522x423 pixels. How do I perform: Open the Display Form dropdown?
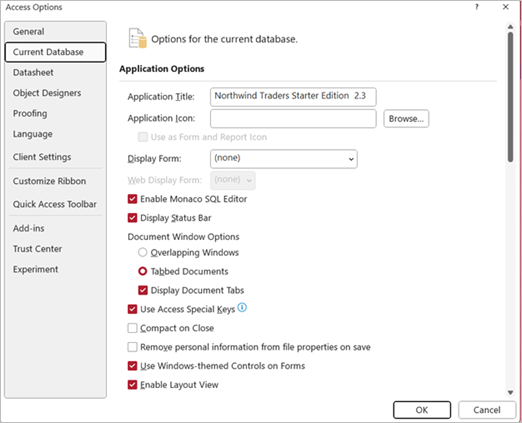pos(284,159)
